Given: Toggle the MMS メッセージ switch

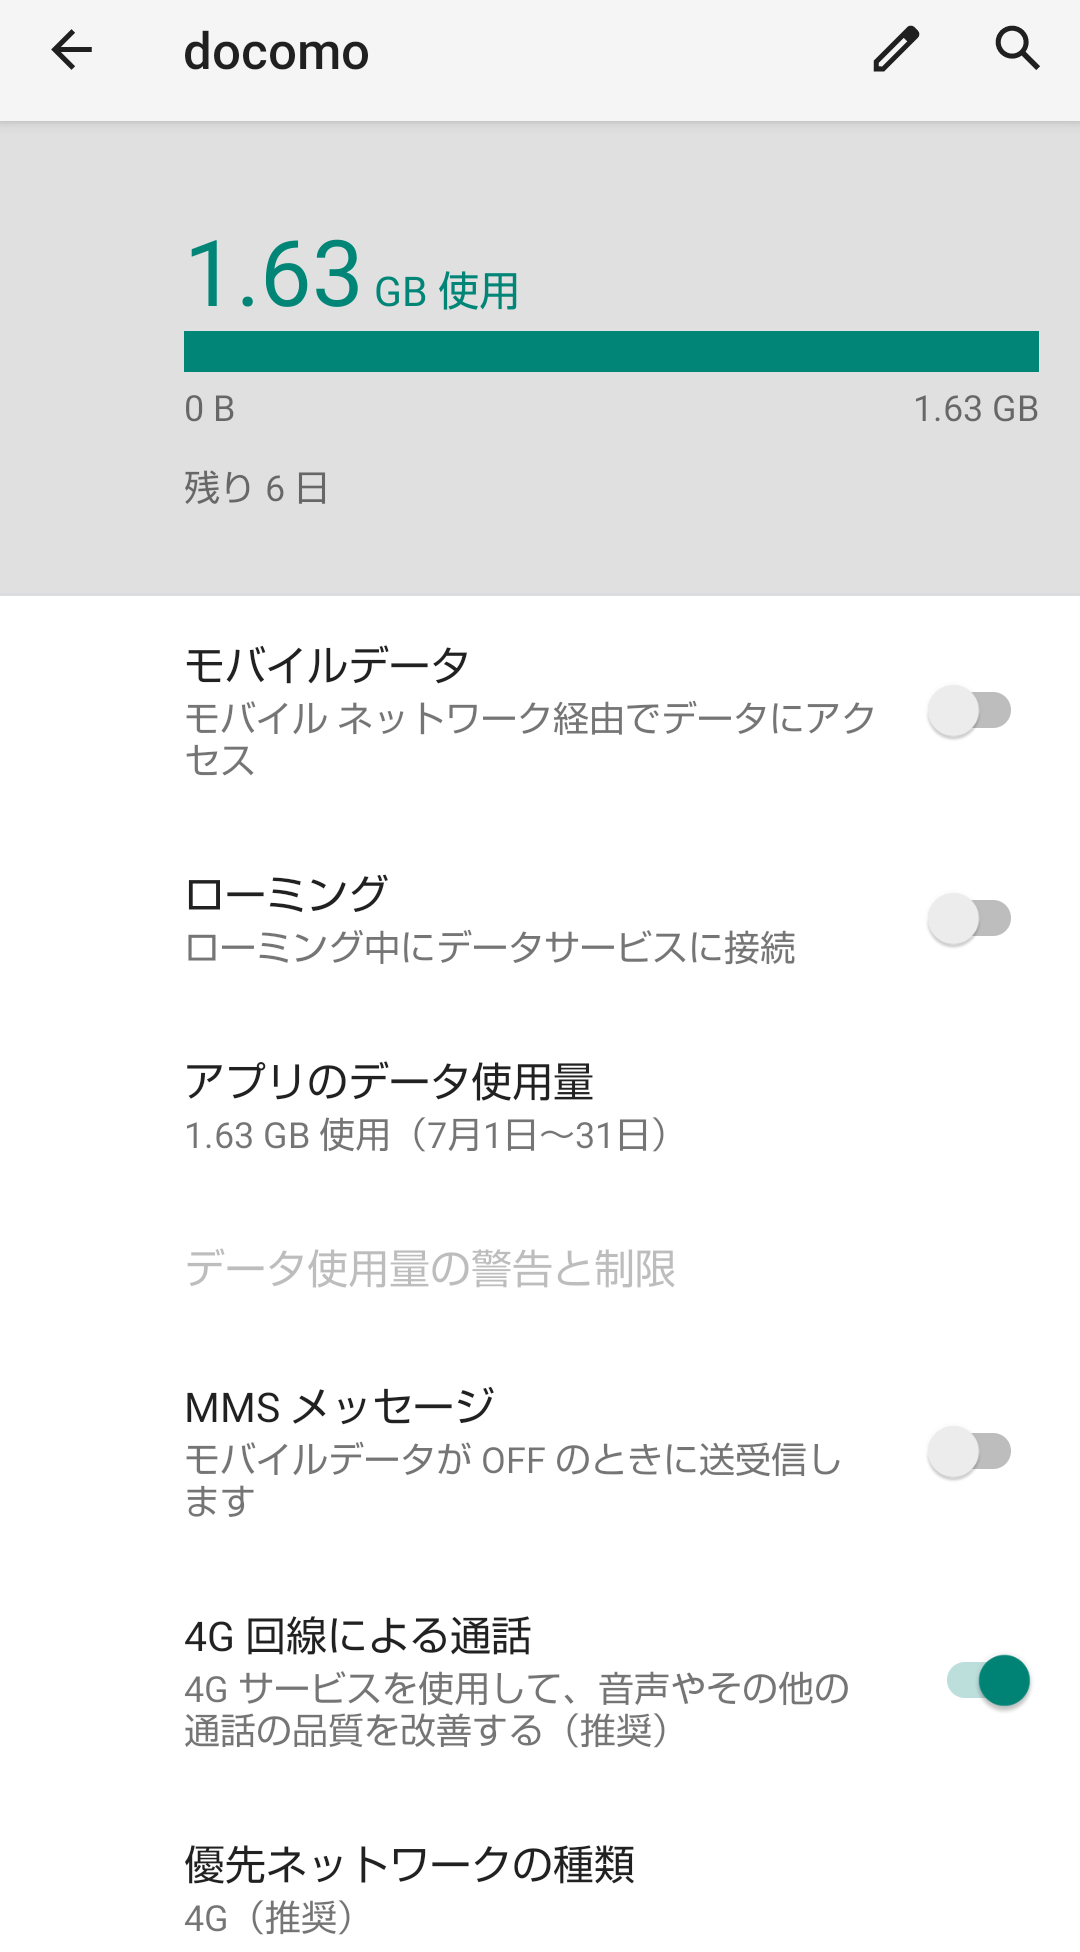Looking at the screenshot, I should click(x=969, y=1452).
